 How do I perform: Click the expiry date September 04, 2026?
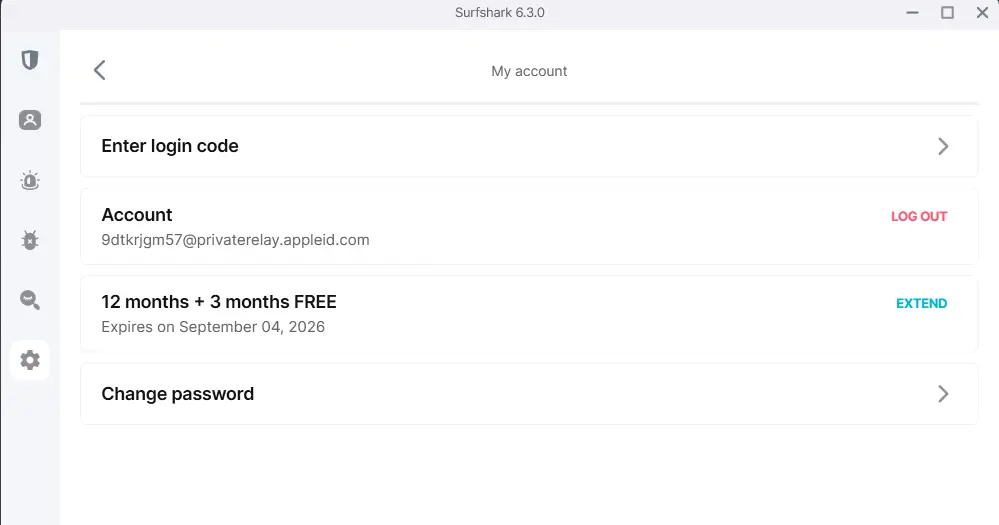(x=252, y=327)
